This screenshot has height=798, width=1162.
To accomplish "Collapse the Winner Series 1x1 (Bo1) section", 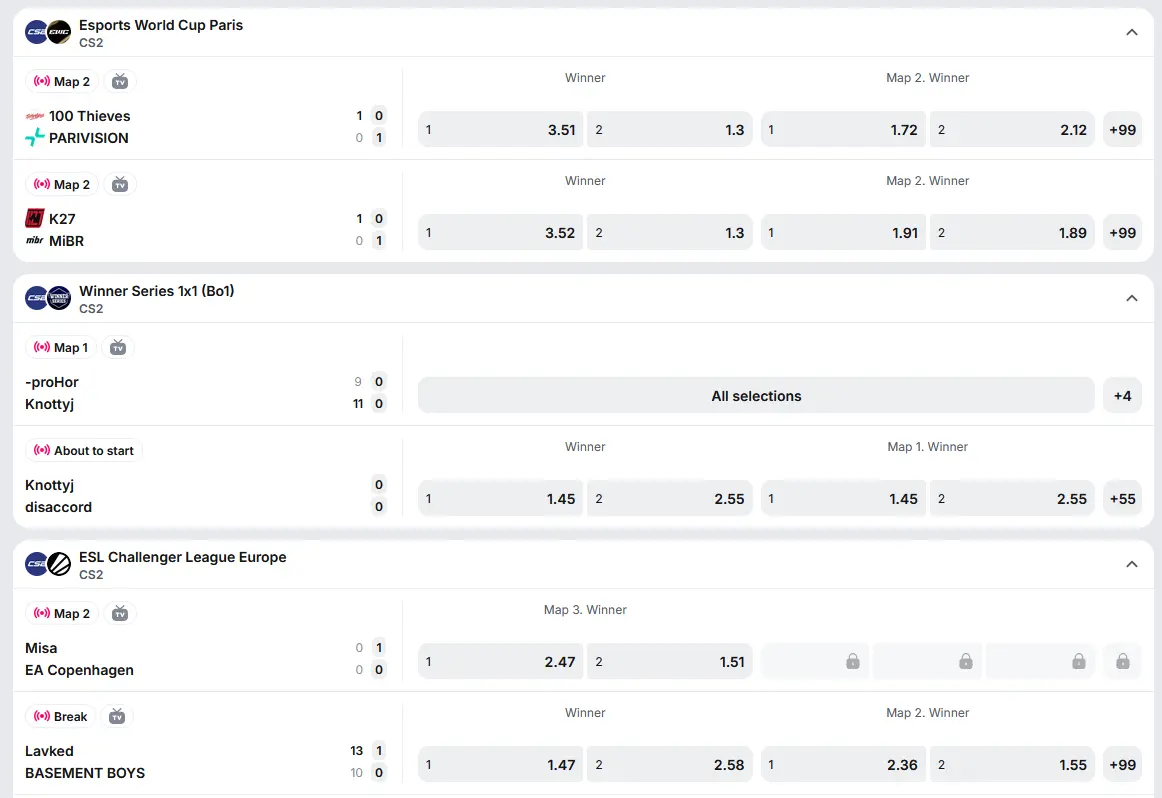I will [x=1132, y=298].
